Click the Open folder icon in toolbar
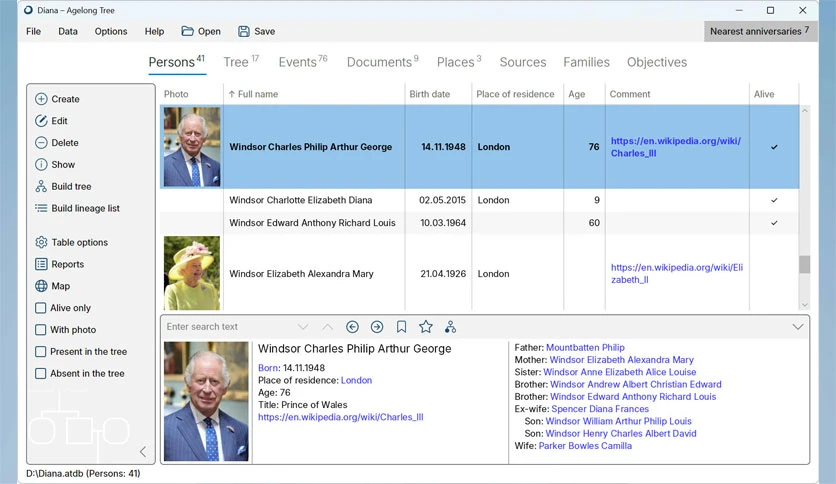The width and height of the screenshot is (836, 484). (187, 31)
